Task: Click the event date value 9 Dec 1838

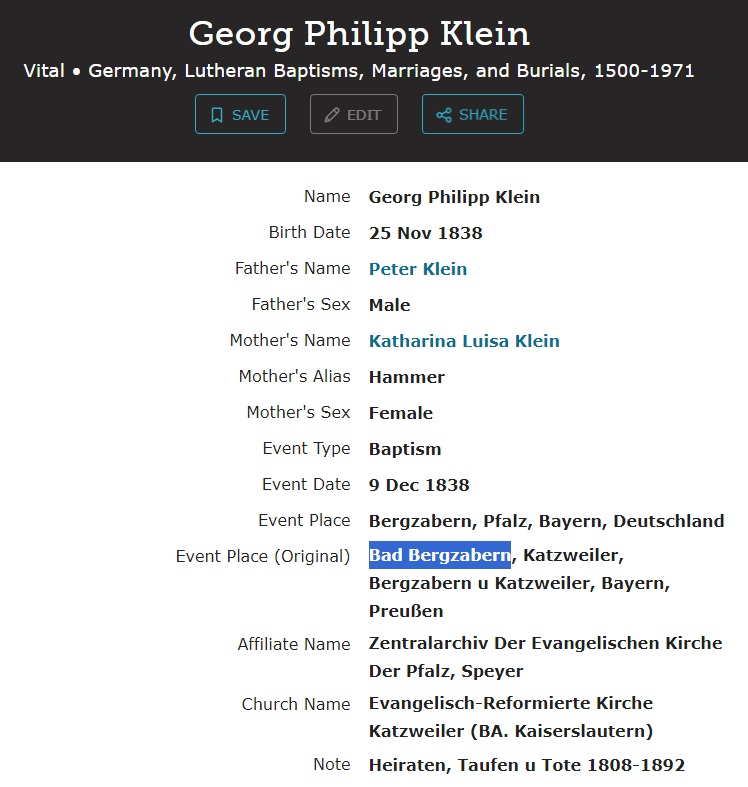Action: (419, 485)
